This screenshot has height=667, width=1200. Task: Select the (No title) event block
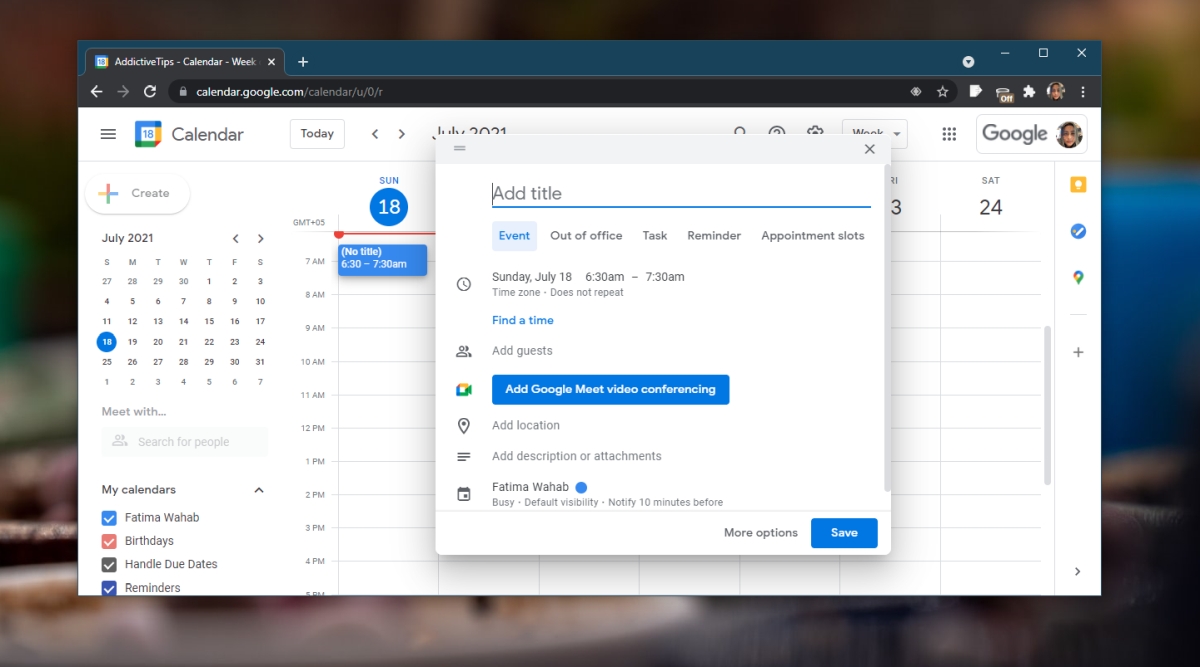coord(383,260)
